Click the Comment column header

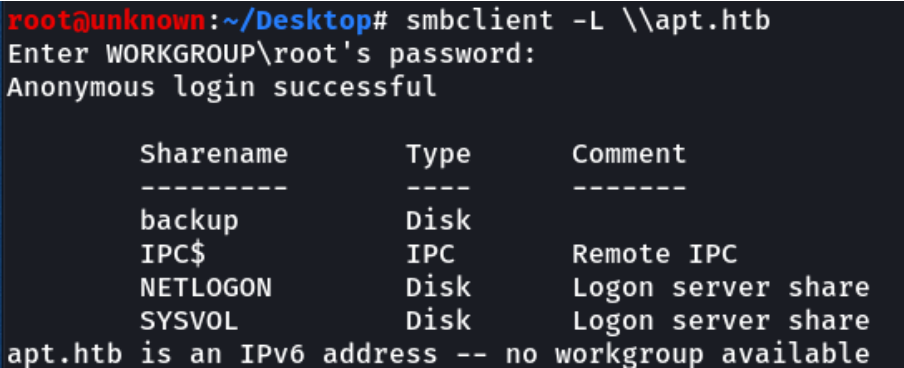coord(629,154)
